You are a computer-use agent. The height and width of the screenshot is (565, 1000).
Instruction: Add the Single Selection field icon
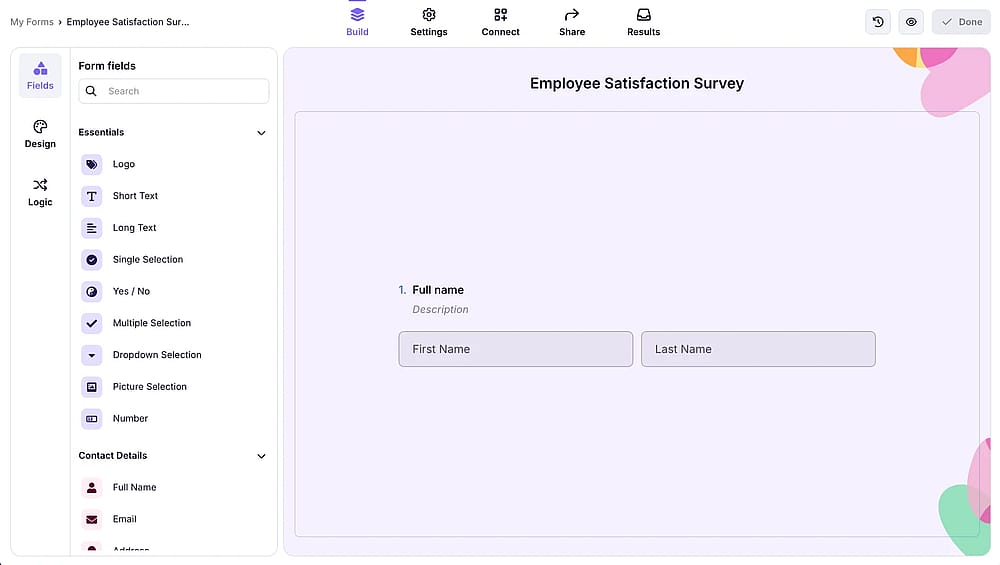[92, 260]
